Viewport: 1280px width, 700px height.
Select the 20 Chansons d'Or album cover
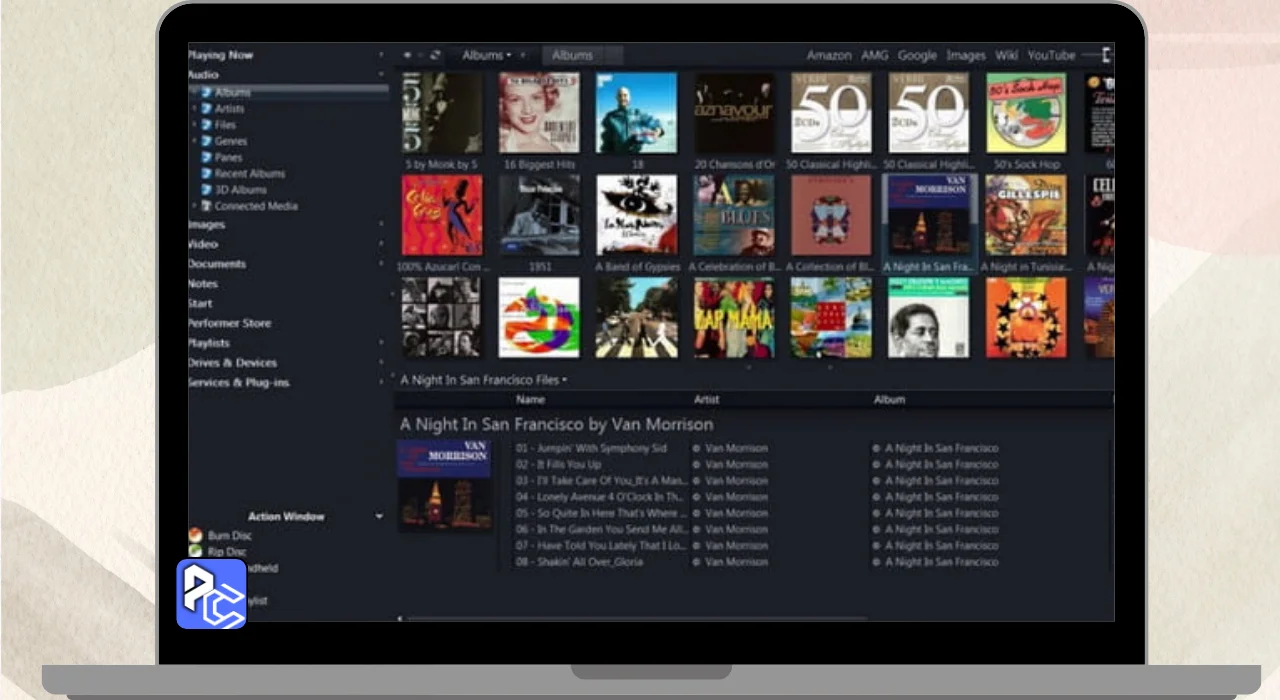[734, 113]
